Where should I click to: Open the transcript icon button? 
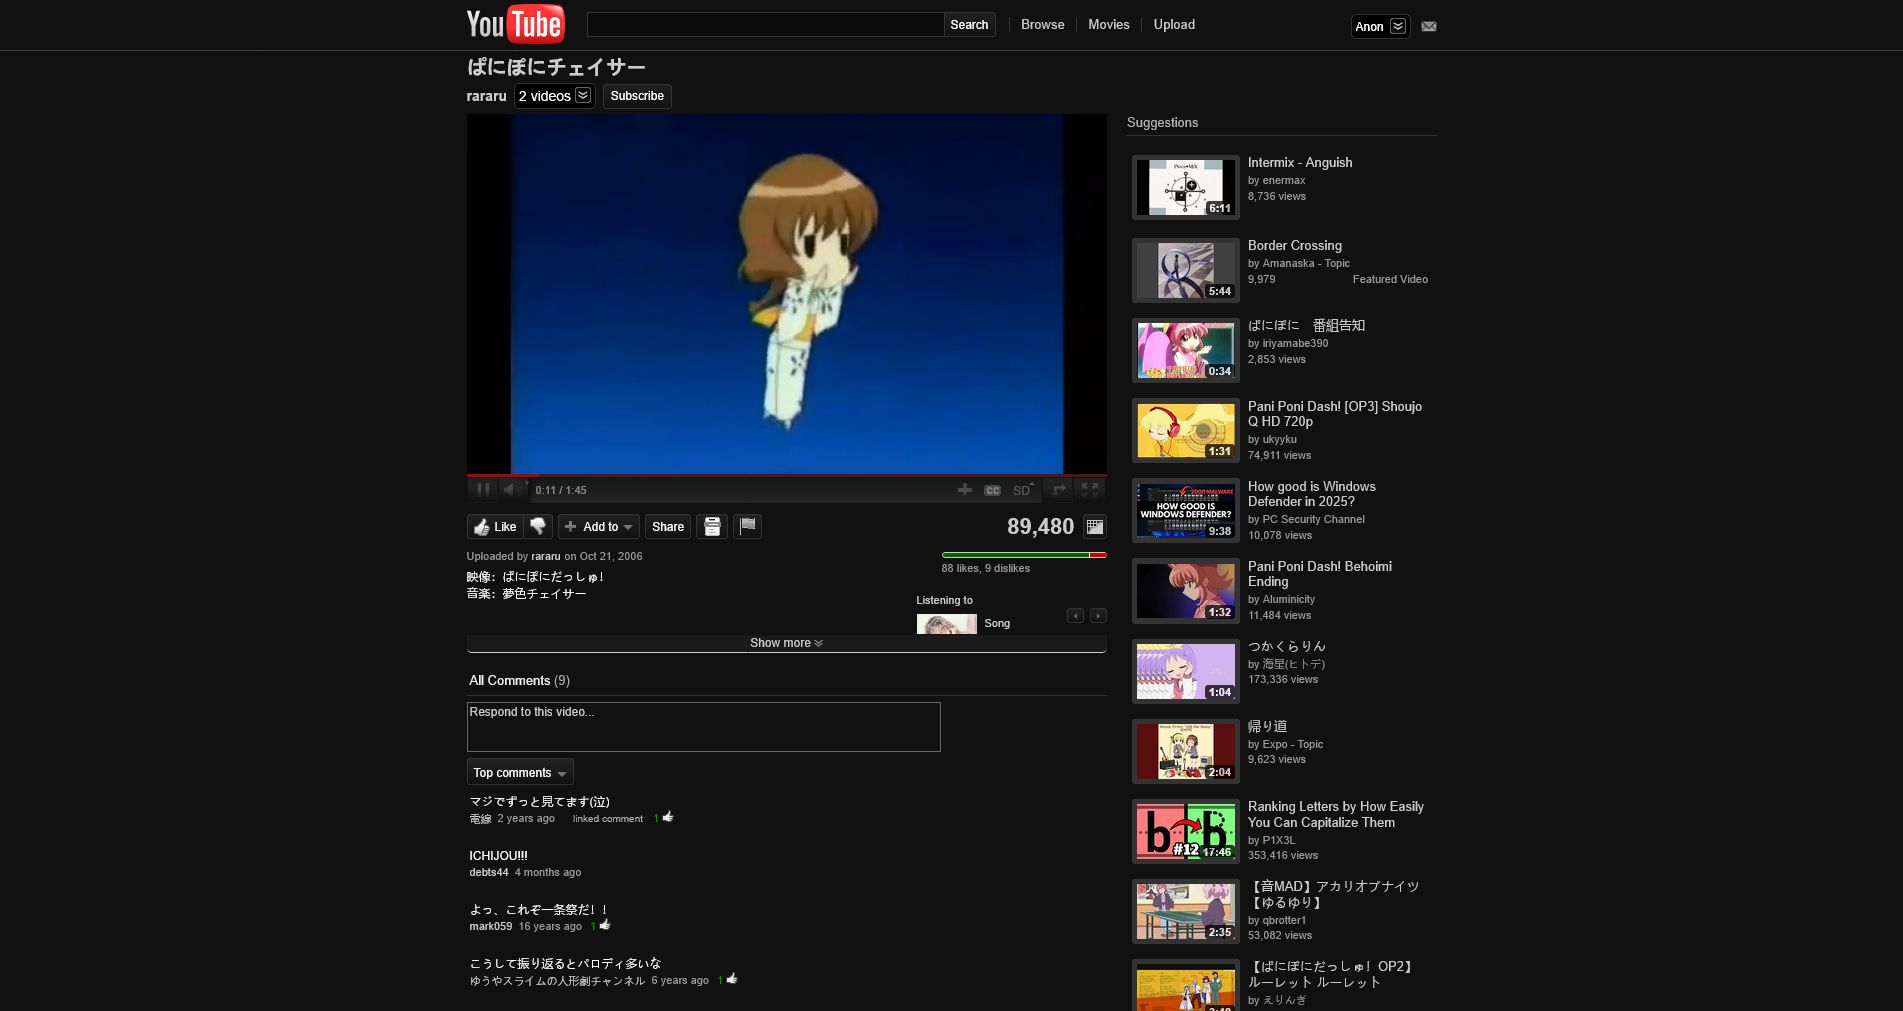click(712, 526)
